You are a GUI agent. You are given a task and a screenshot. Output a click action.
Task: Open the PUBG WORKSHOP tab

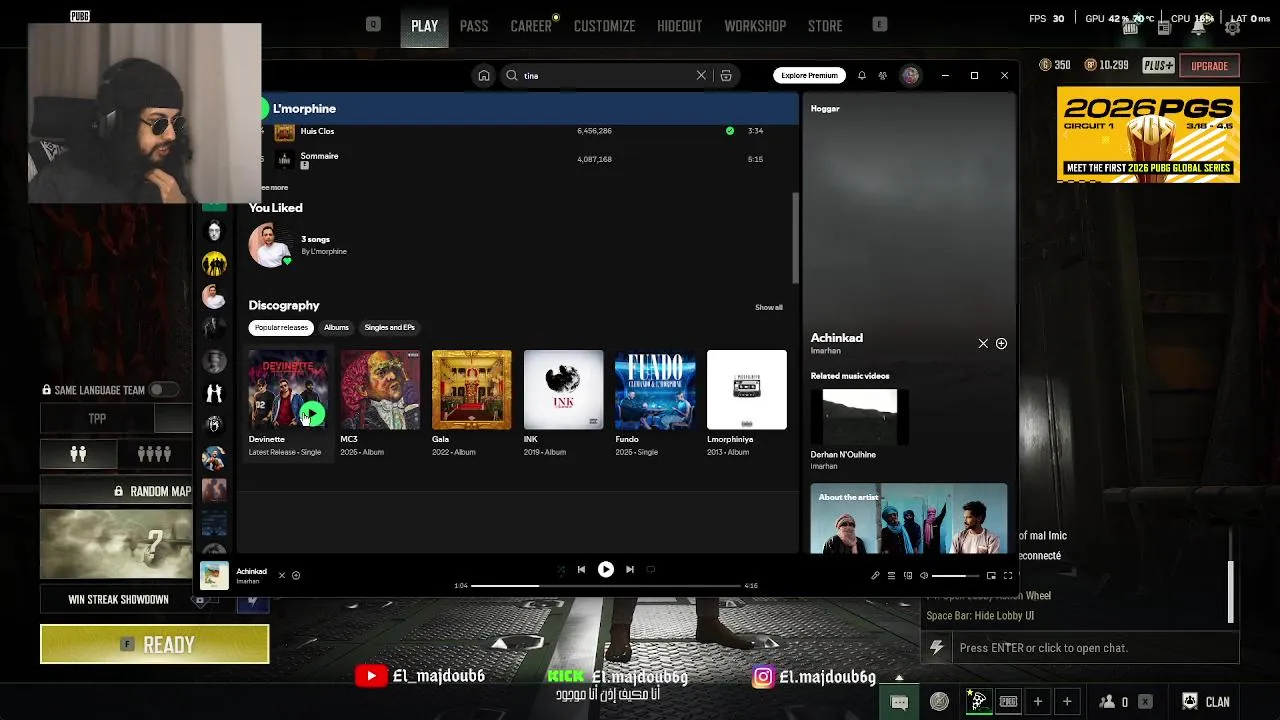pos(755,26)
